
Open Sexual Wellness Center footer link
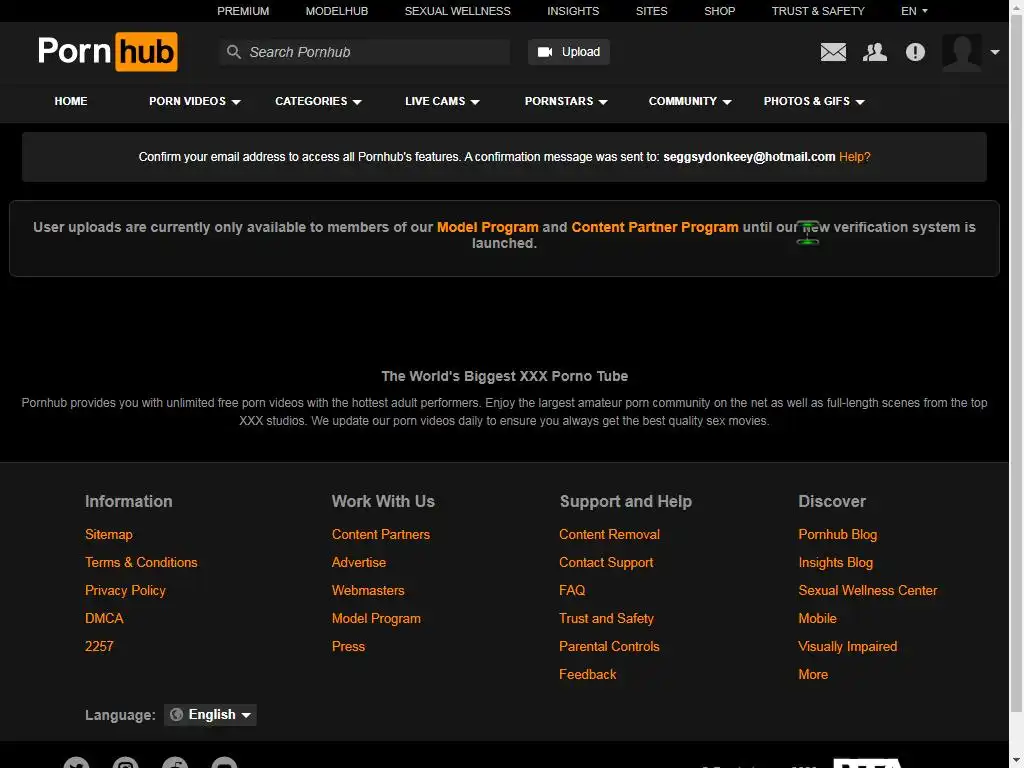point(867,590)
